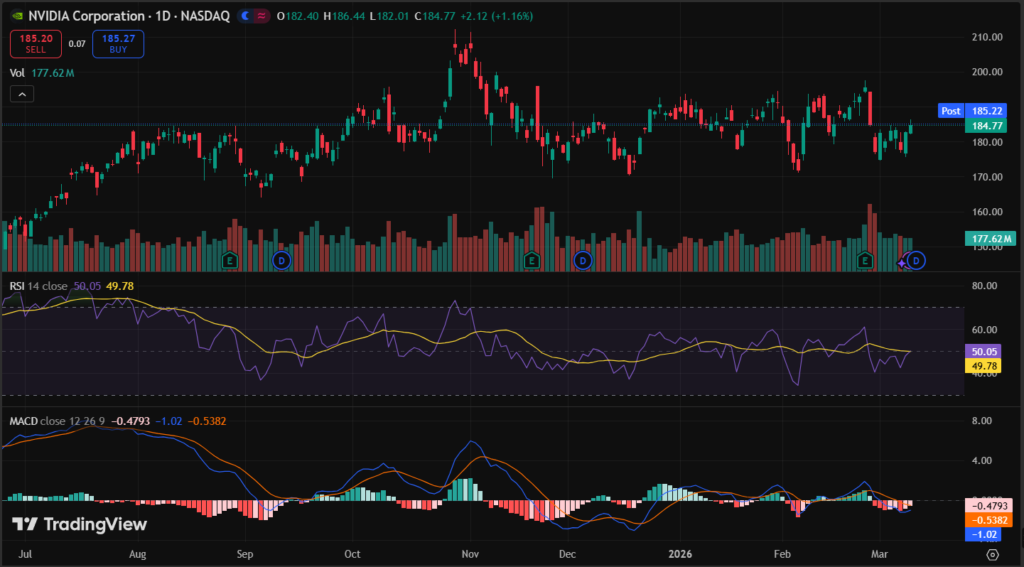Open the dividend marker in early September
The height and width of the screenshot is (567, 1024).
281,260
